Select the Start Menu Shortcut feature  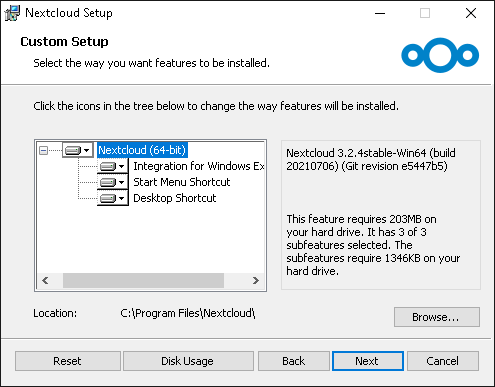pyautogui.click(x=182, y=182)
